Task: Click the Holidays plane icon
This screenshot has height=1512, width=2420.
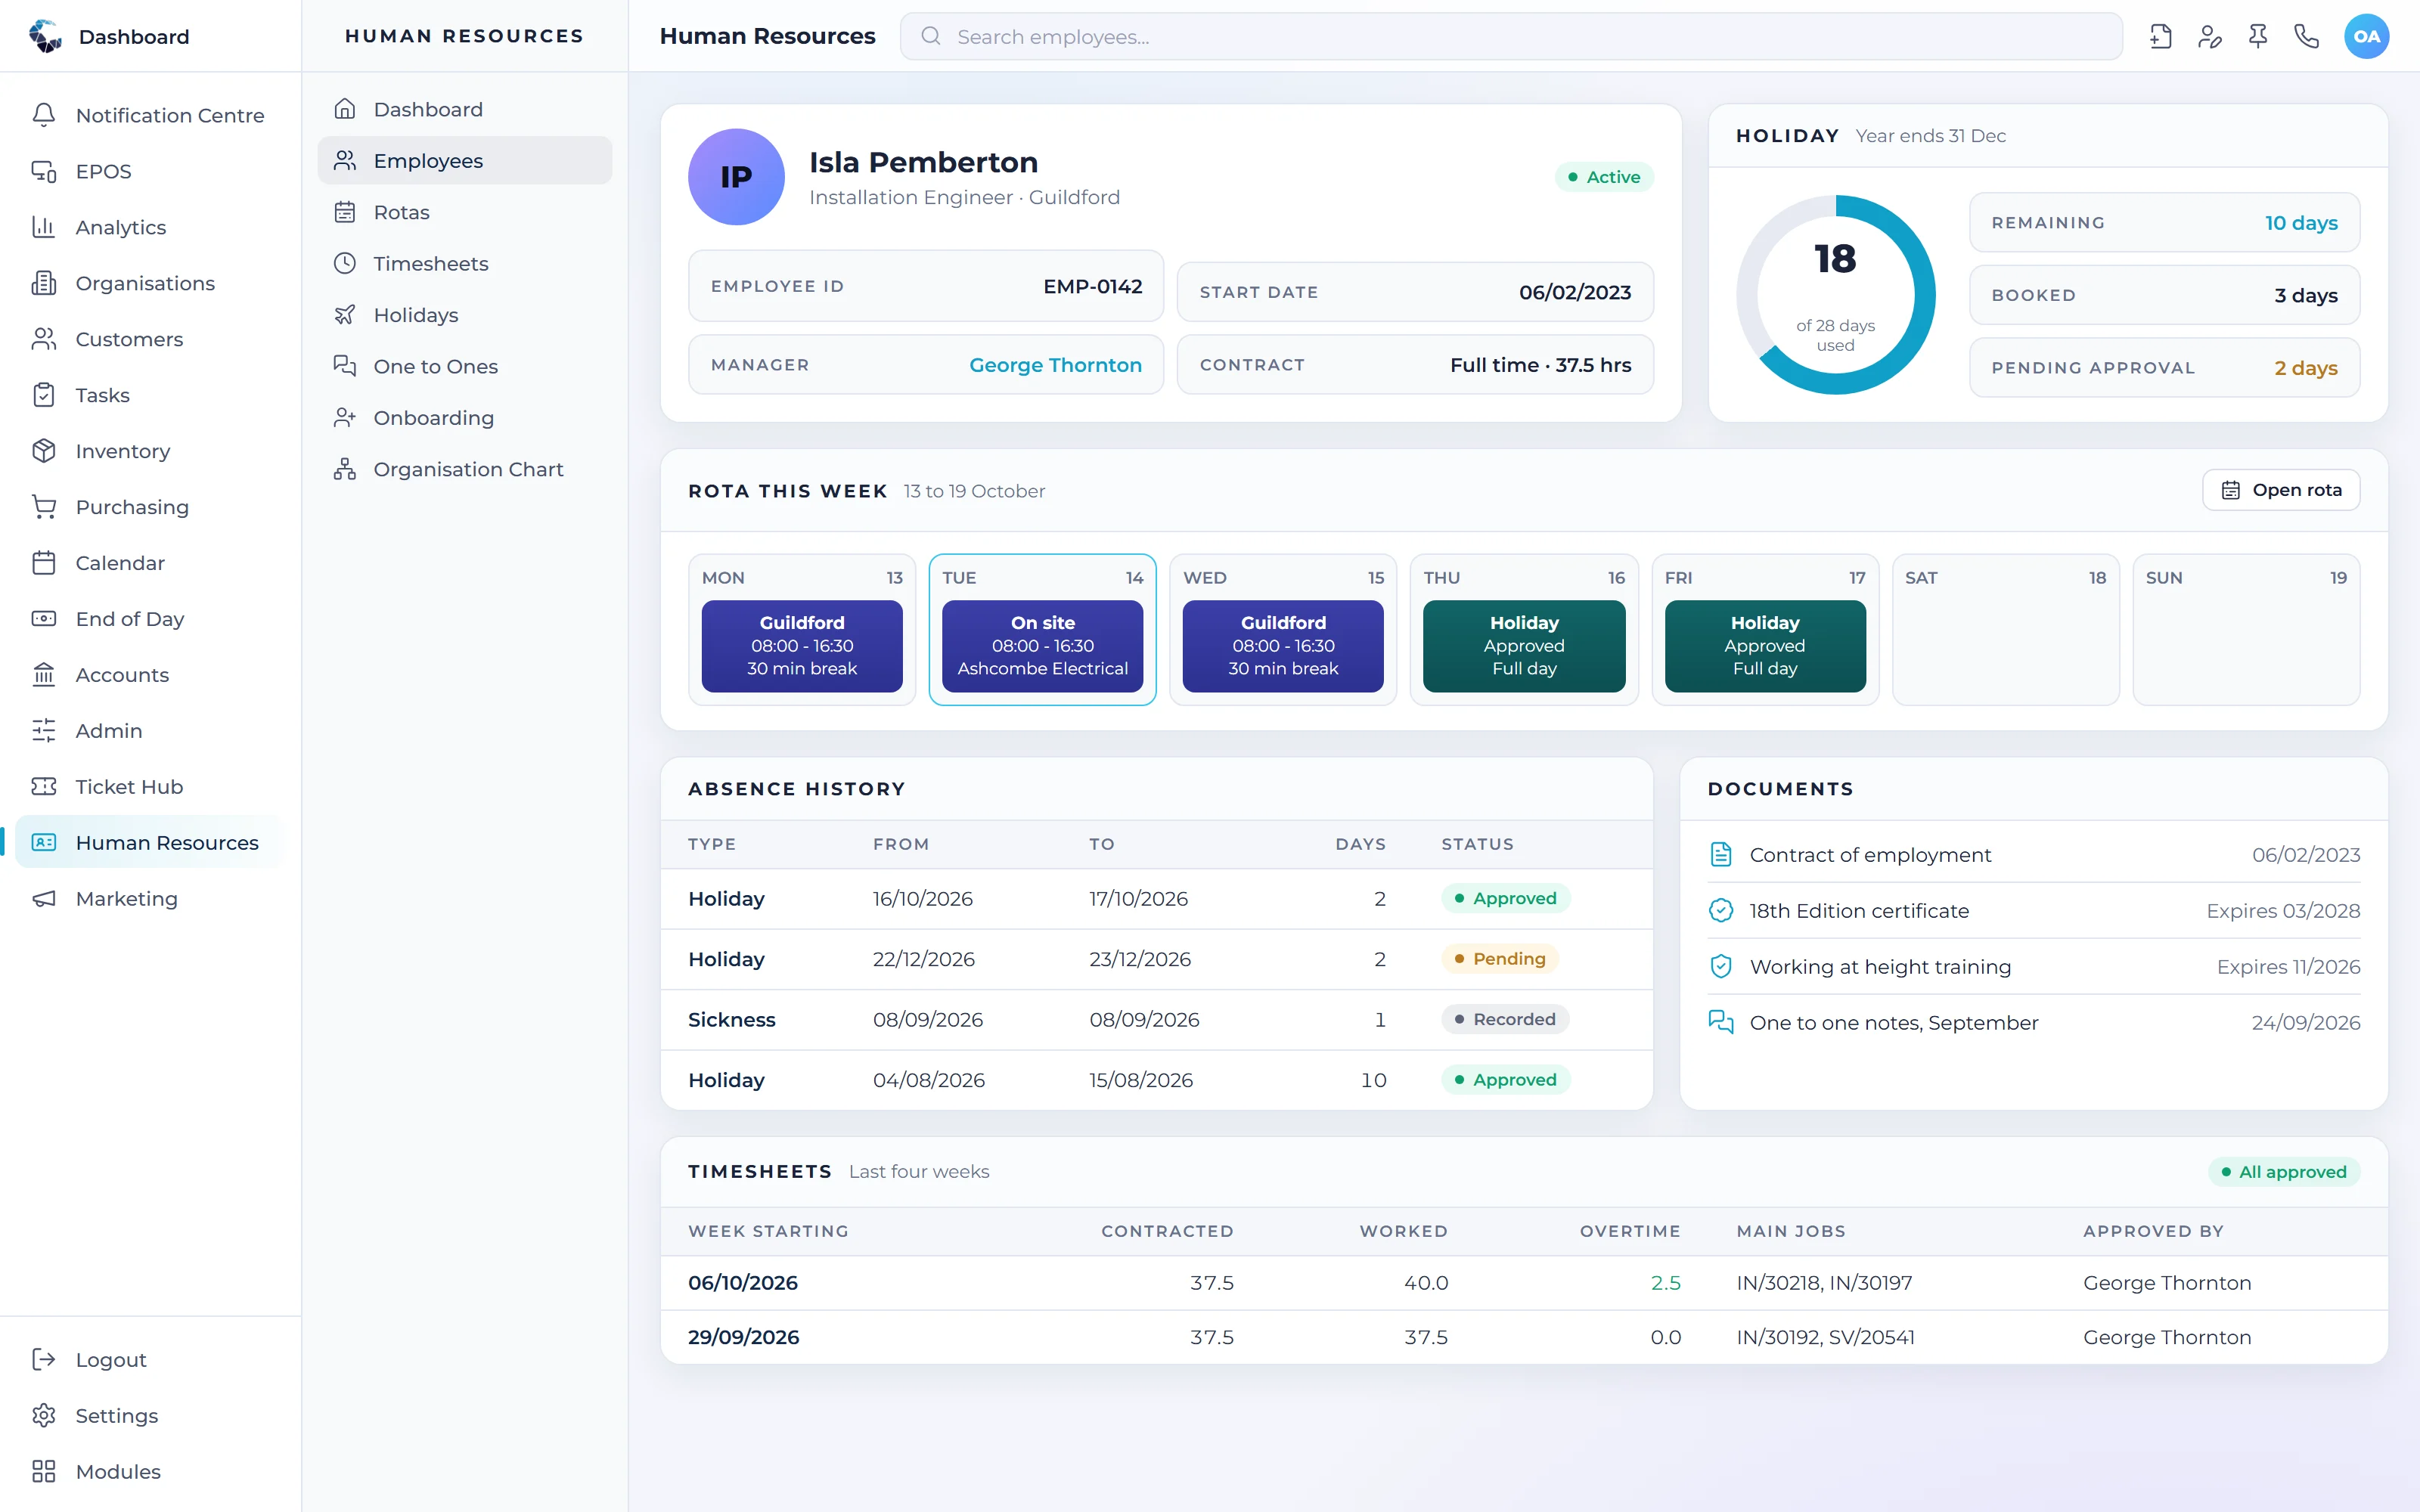Action: pos(345,315)
